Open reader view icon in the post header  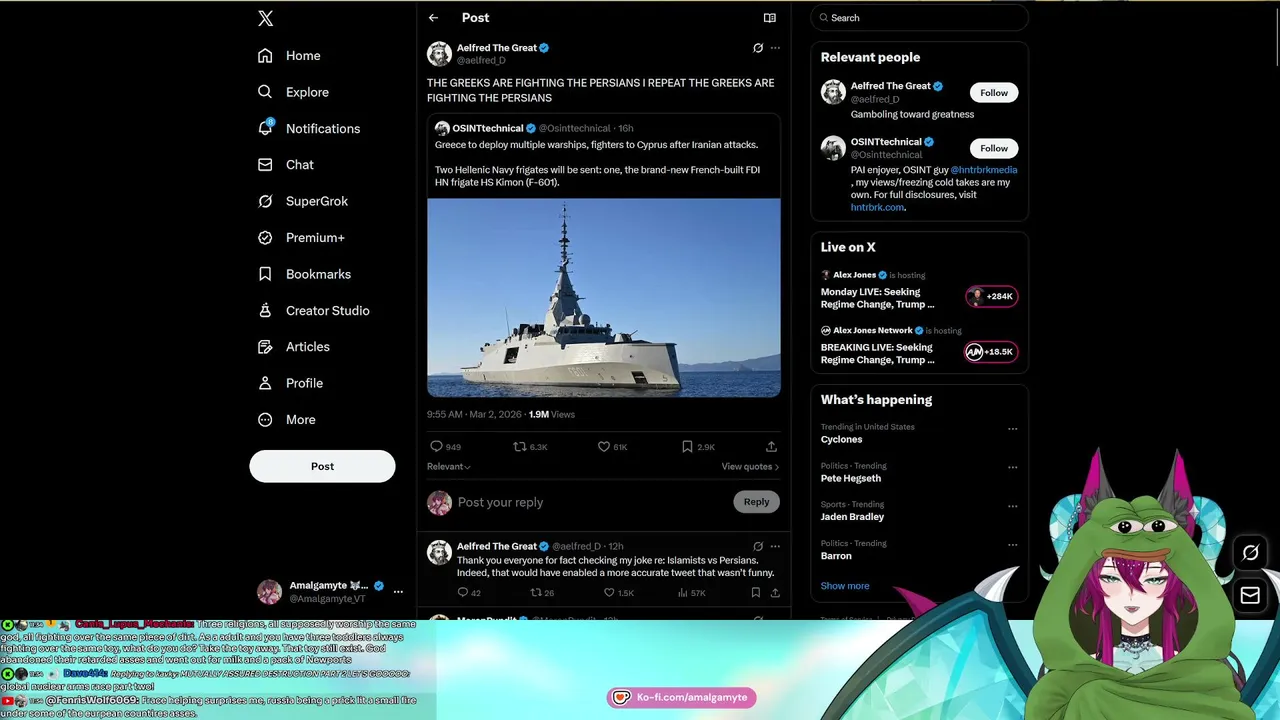point(770,18)
